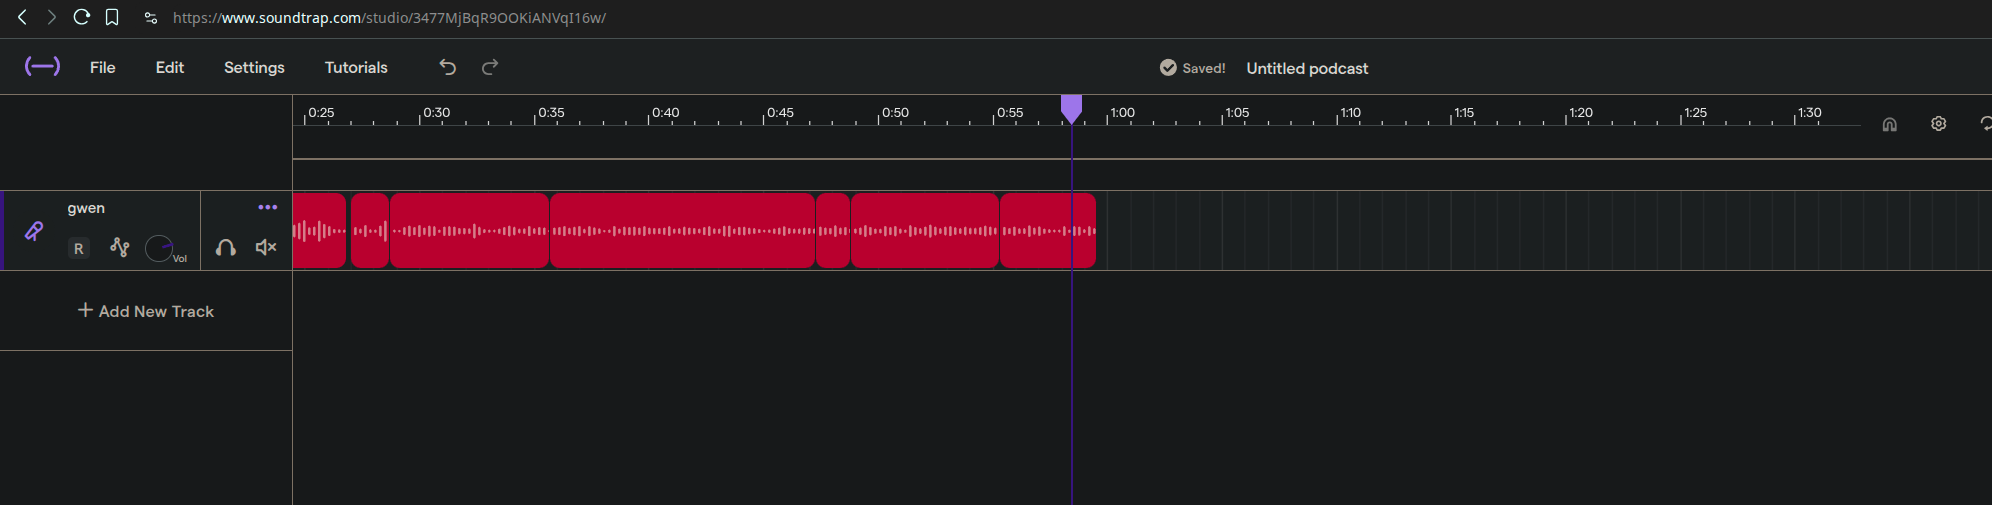This screenshot has height=505, width=1992.
Task: Redo the last undone action
Action: (490, 67)
